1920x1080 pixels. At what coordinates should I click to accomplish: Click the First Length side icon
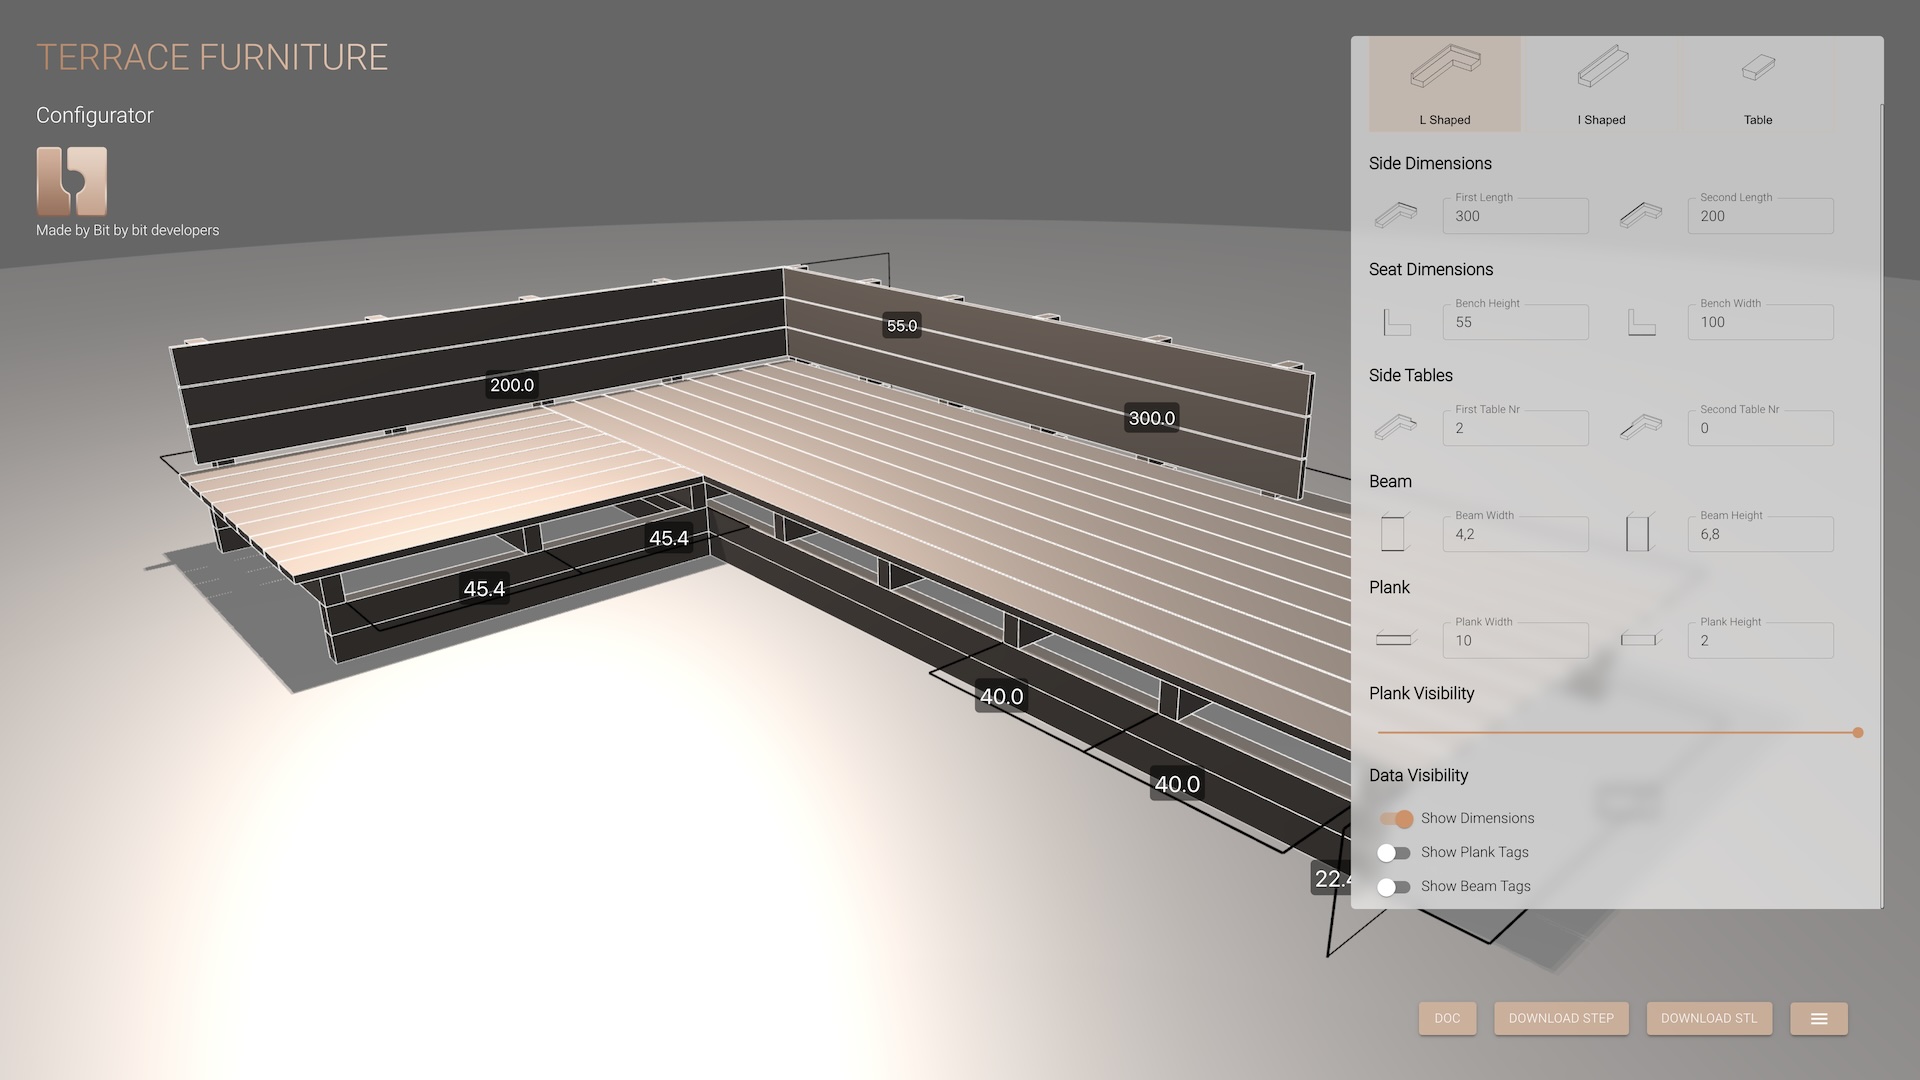(x=1396, y=215)
